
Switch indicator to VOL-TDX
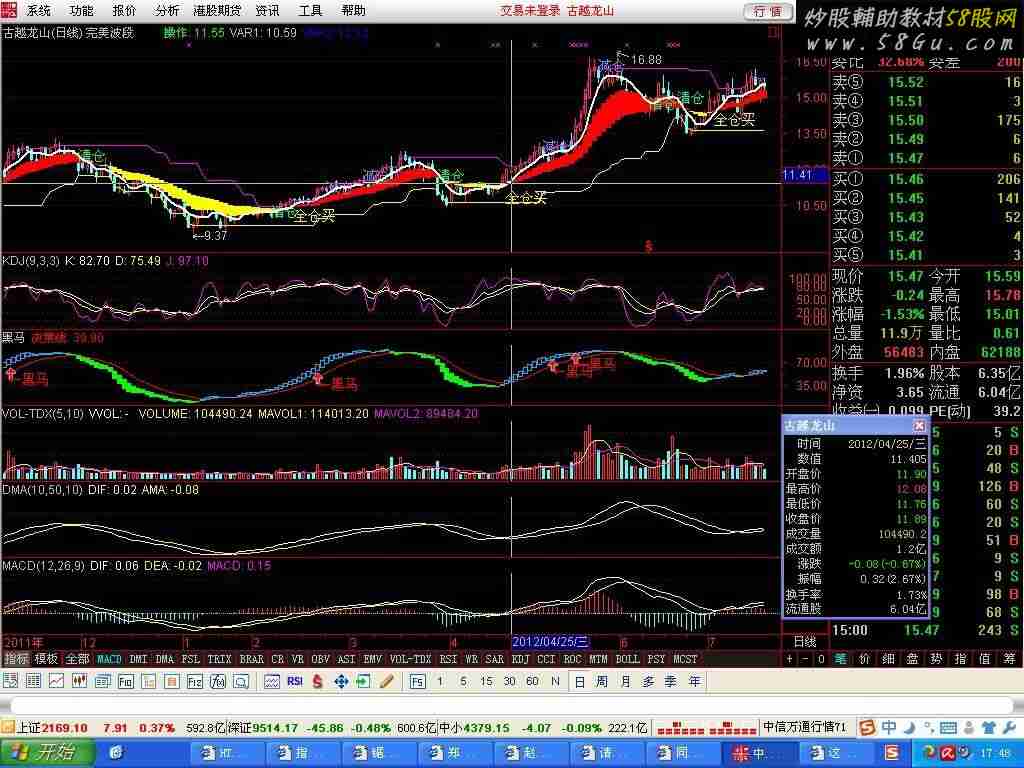click(x=410, y=659)
